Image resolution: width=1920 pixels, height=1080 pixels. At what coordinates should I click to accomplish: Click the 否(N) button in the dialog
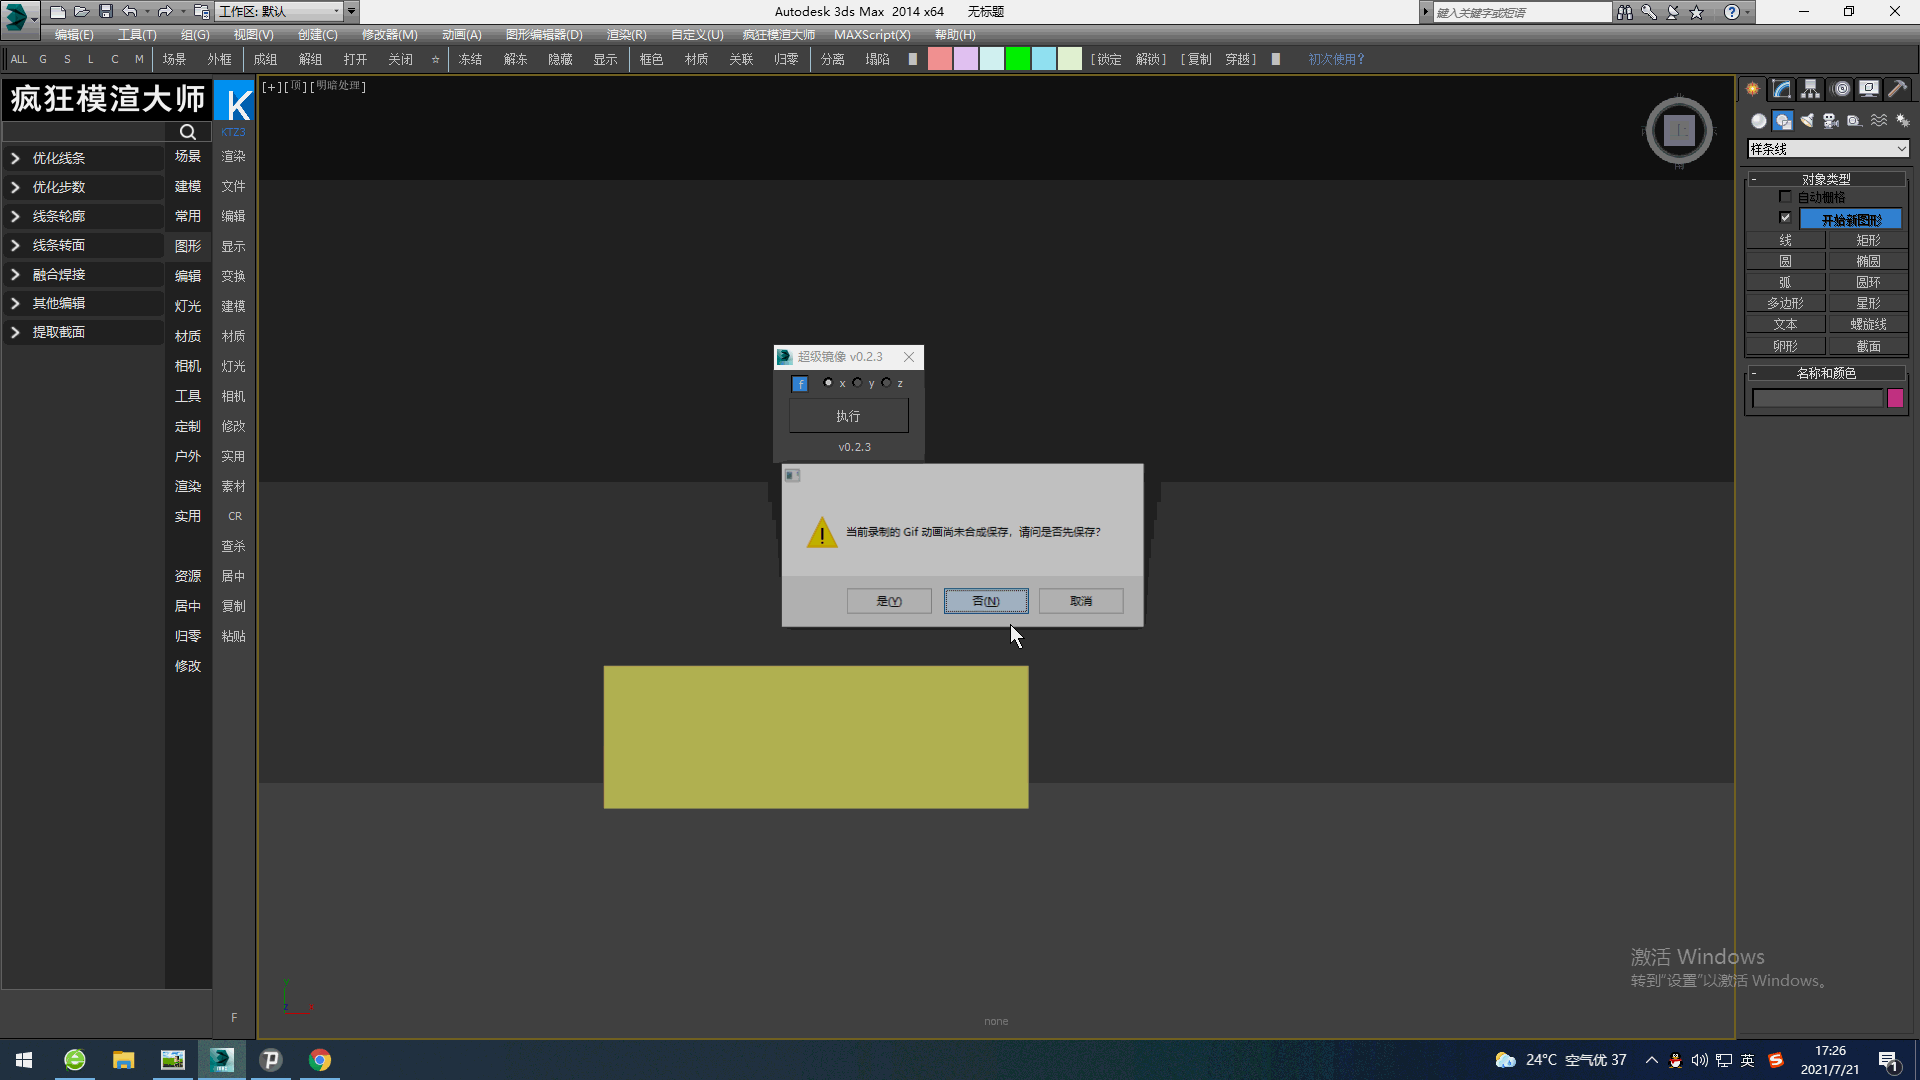(985, 601)
